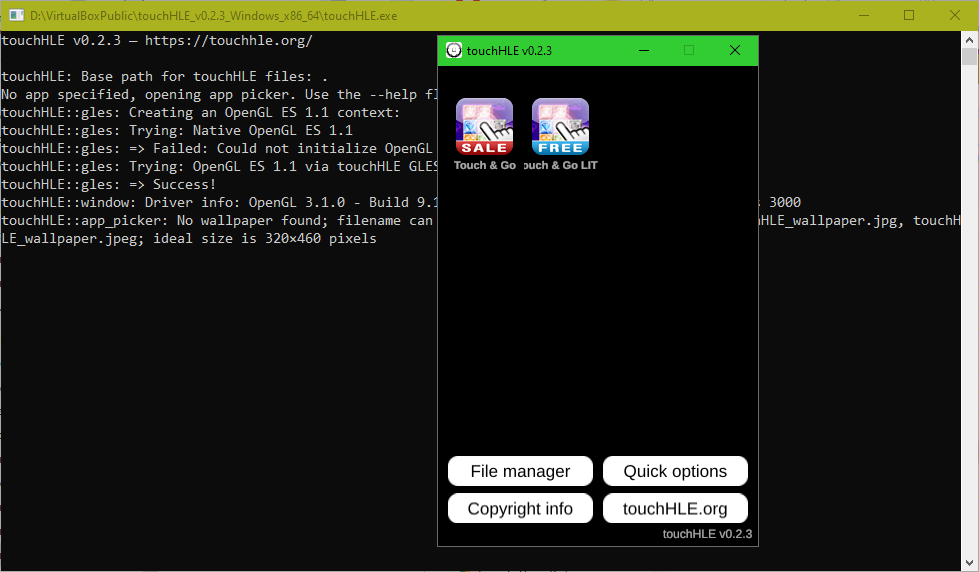Click the 'Creating an OpenGL ES 1.1 context' line
The image size is (979, 572).
click(200, 113)
